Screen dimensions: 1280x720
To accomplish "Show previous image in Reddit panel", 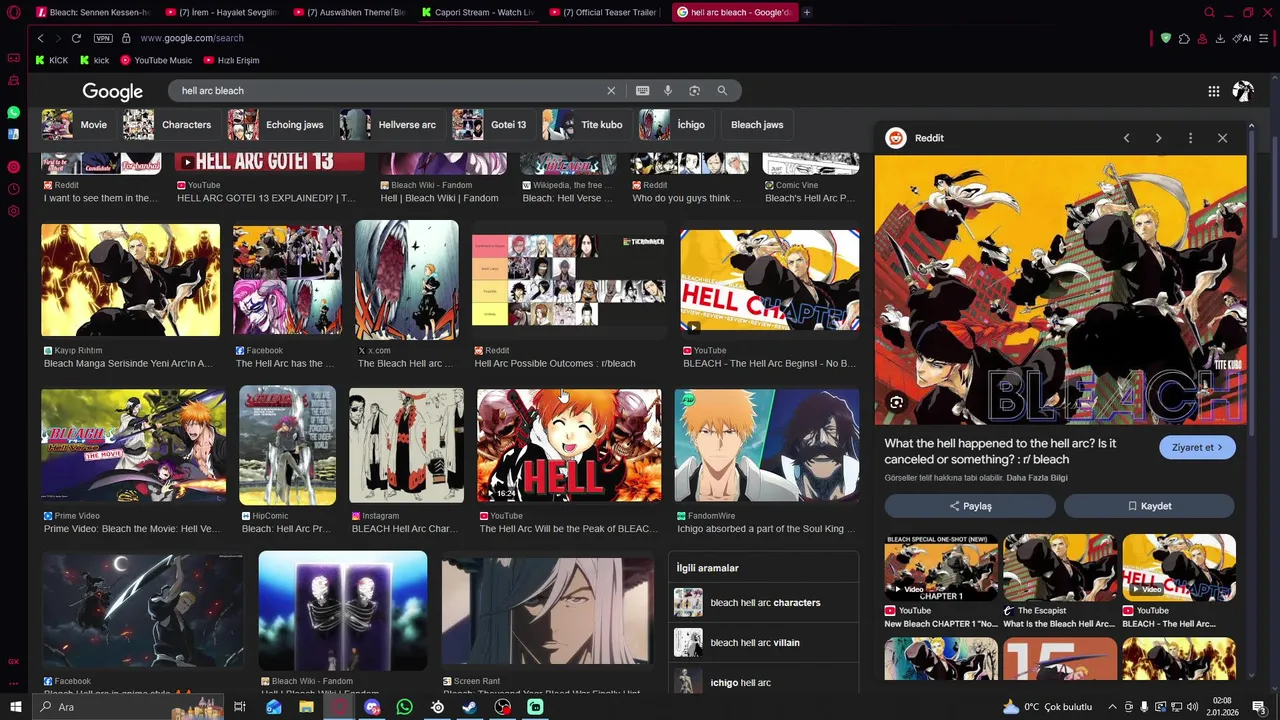I will tap(1126, 138).
